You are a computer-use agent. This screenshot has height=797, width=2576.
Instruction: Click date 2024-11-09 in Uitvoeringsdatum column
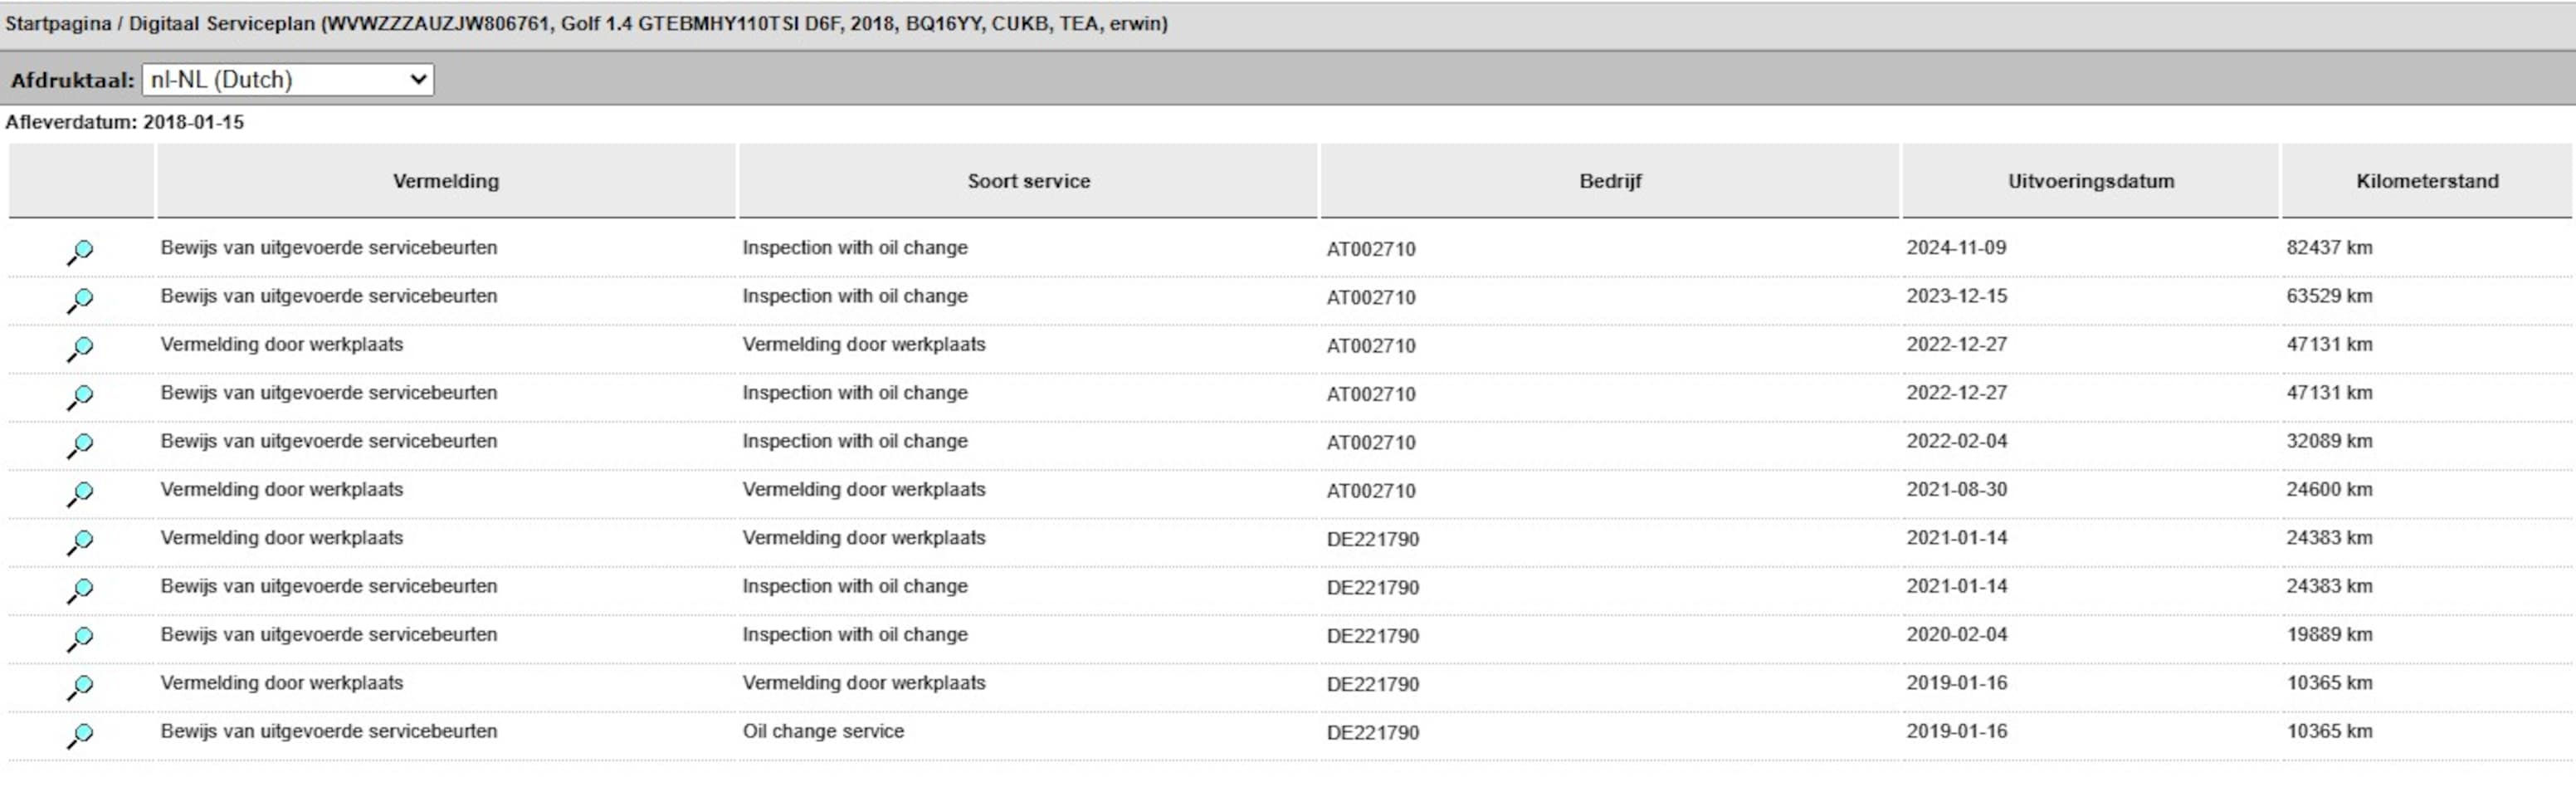1956,247
